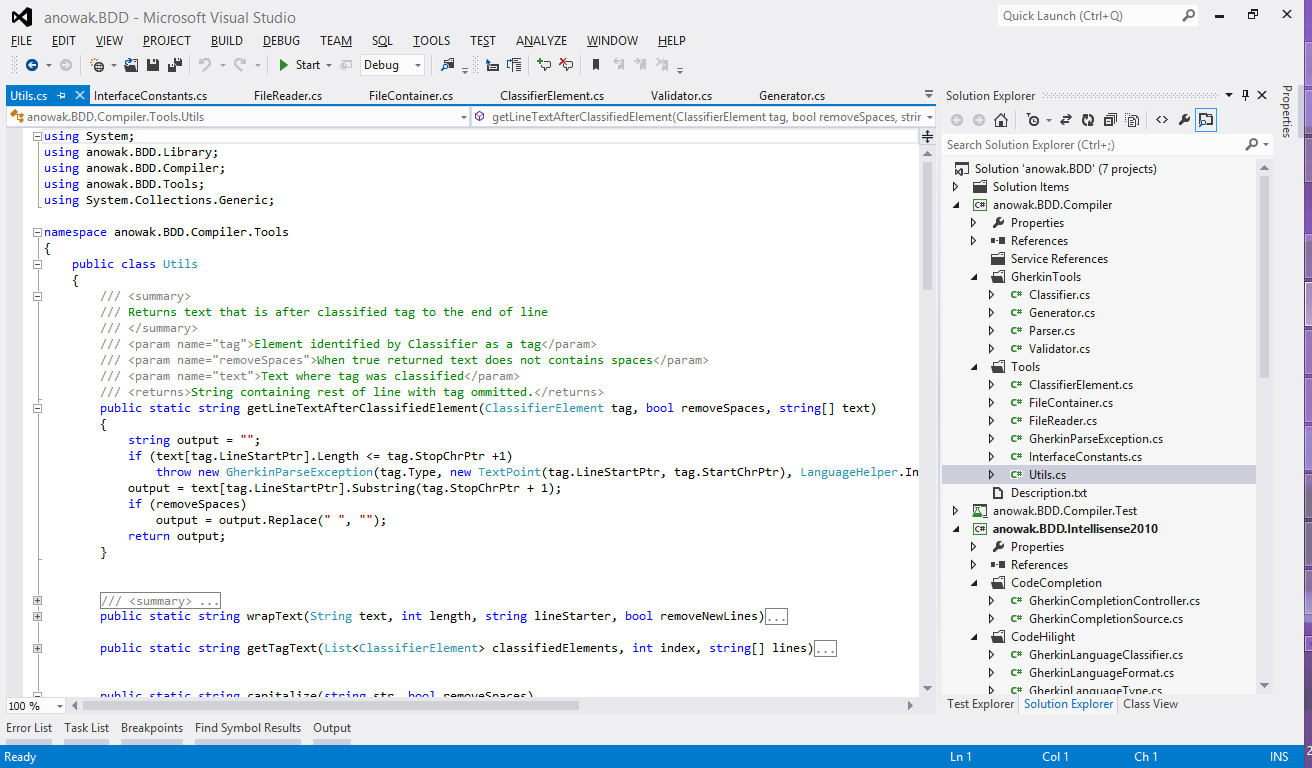Image resolution: width=1312 pixels, height=768 pixels.
Task: Toggle the pin on the Utils.cs tab
Action: pyautogui.click(x=61, y=96)
